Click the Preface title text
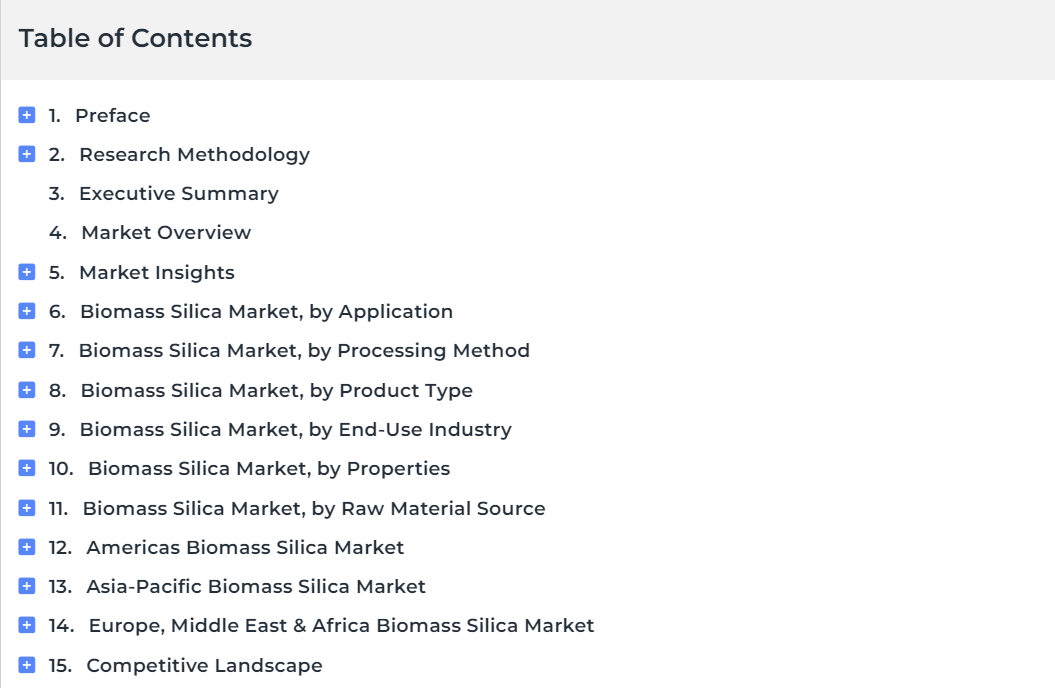 click(x=112, y=116)
